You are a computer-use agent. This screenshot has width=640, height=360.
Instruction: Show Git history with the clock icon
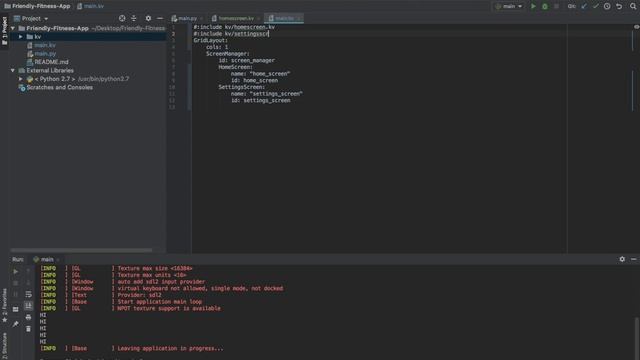tap(607, 6)
